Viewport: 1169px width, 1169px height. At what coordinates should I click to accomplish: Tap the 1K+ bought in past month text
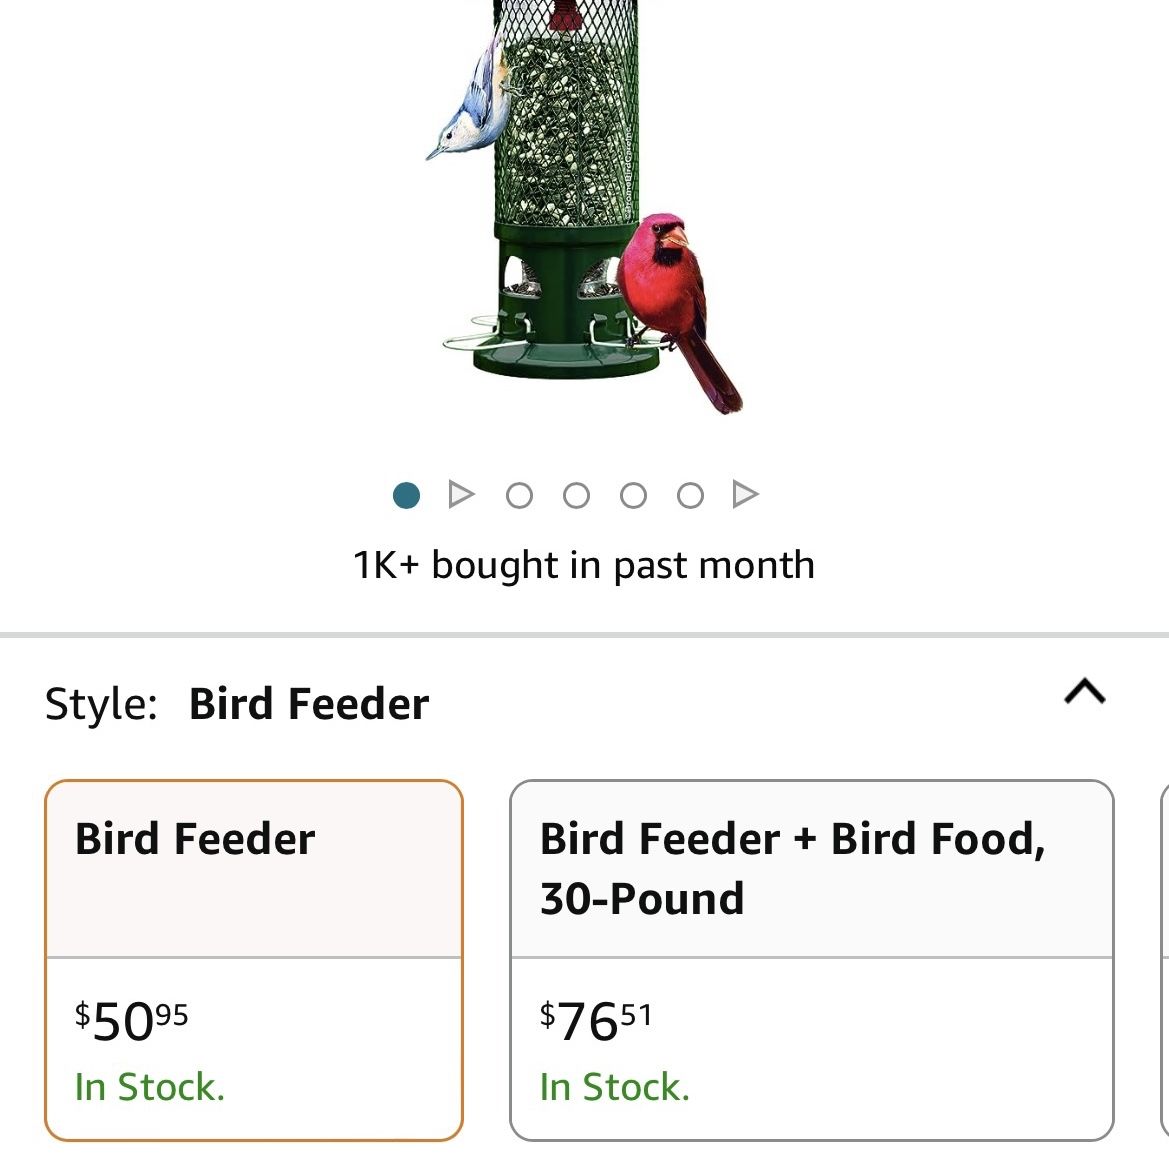(x=584, y=564)
